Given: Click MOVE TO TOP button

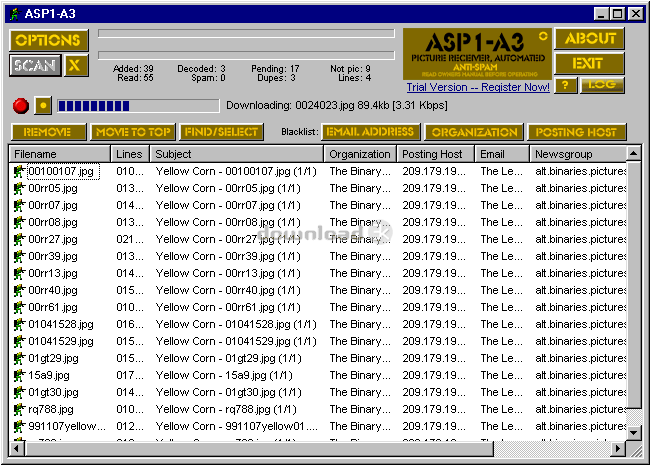Looking at the screenshot, I should [133, 132].
